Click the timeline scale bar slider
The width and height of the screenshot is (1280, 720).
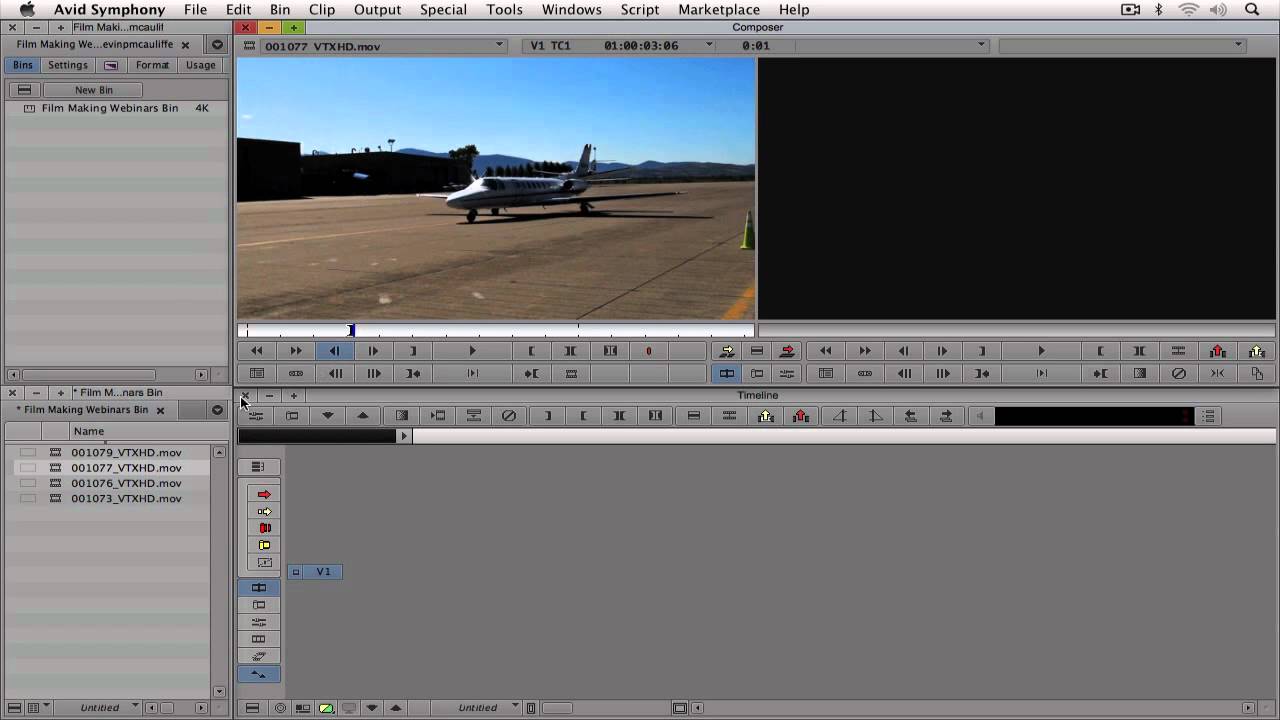(x=557, y=708)
